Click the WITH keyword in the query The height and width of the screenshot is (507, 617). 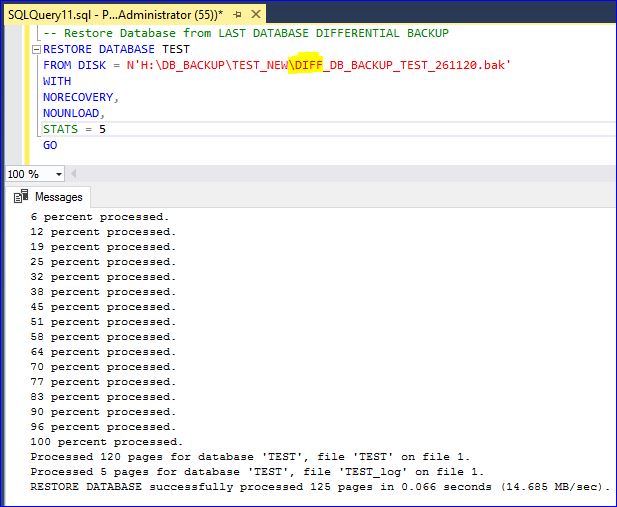[57, 81]
